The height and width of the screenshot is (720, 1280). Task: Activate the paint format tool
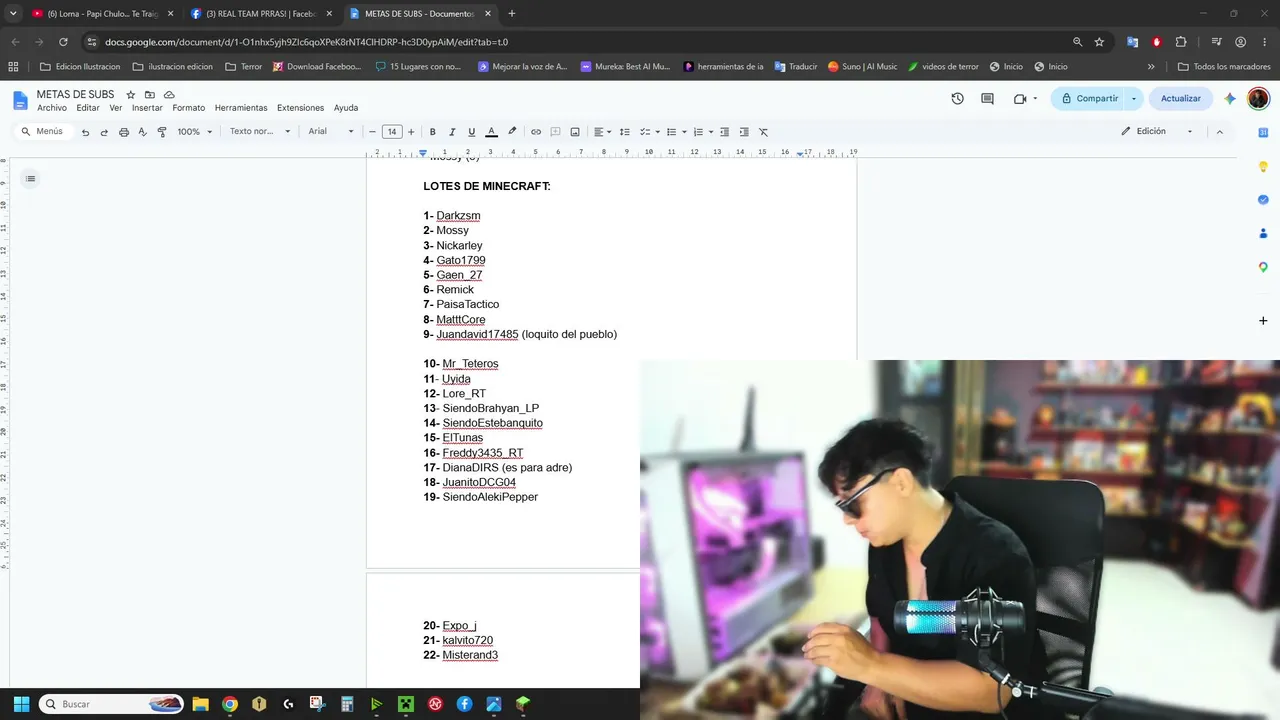coord(162,132)
